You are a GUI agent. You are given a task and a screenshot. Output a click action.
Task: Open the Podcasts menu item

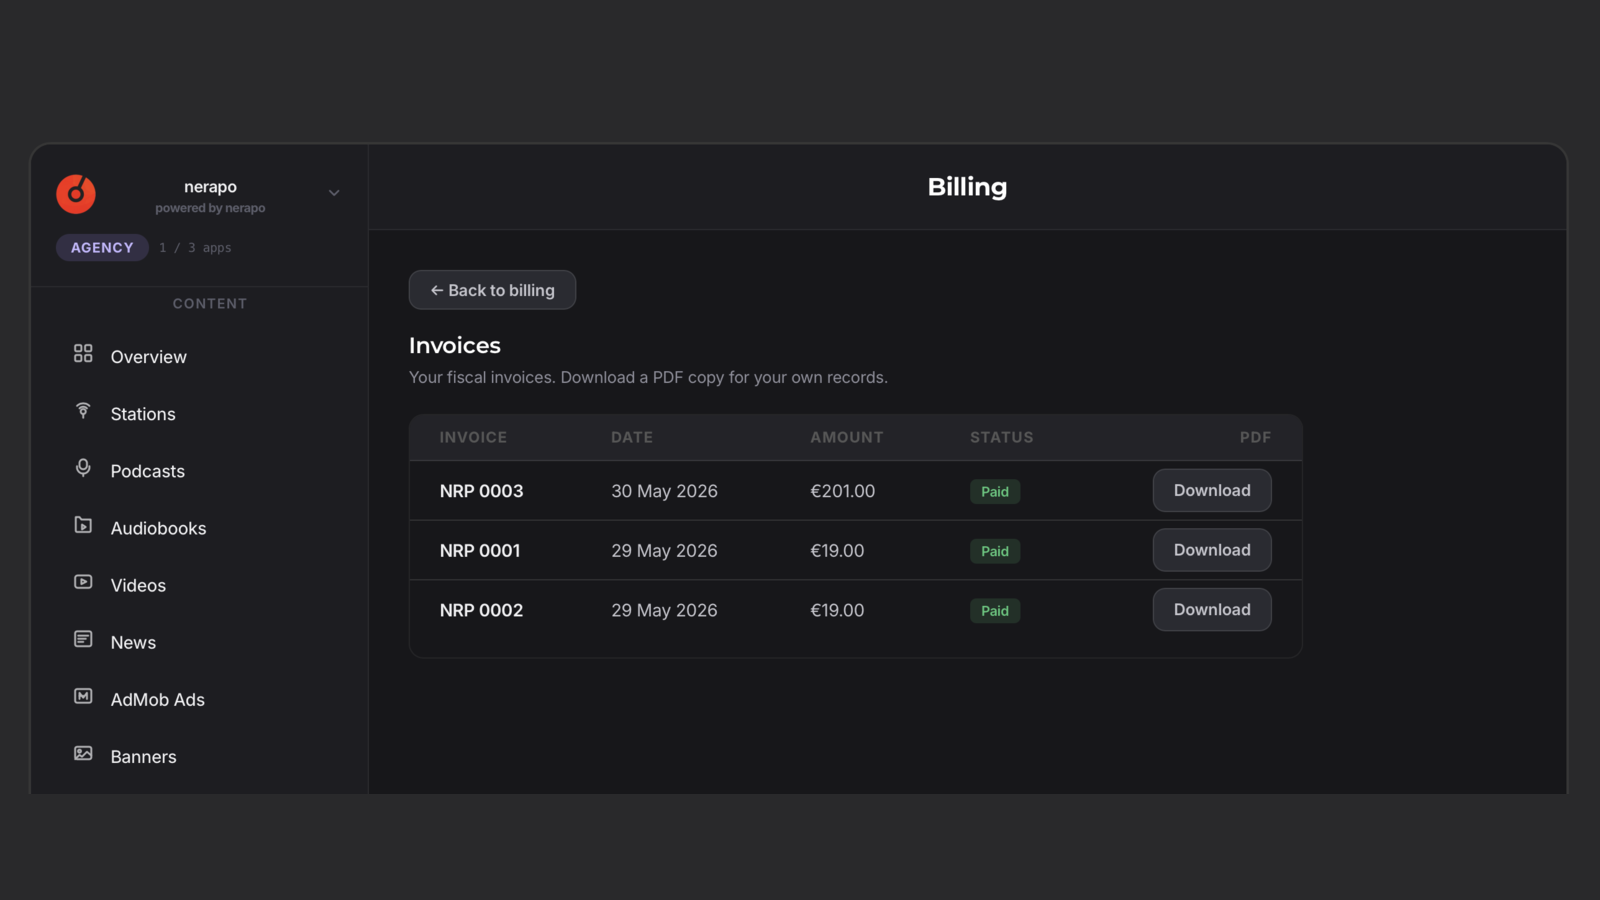[148, 471]
